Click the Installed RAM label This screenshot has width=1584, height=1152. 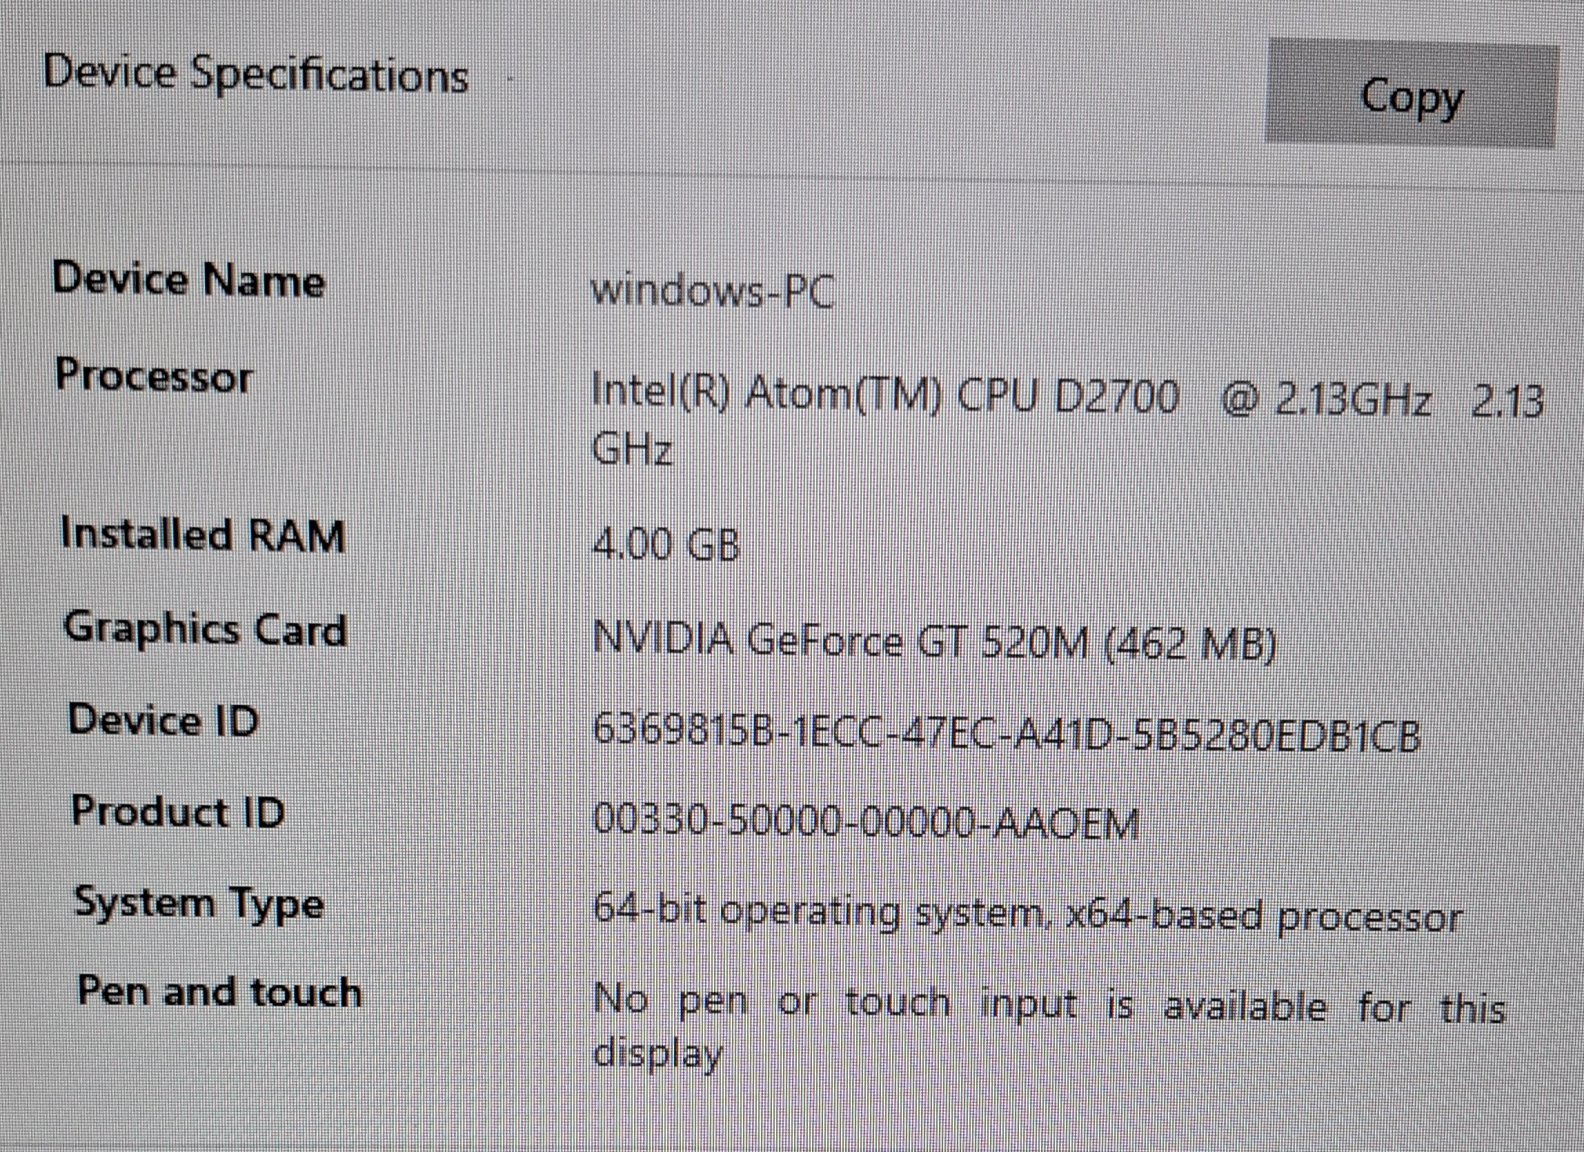(x=203, y=533)
